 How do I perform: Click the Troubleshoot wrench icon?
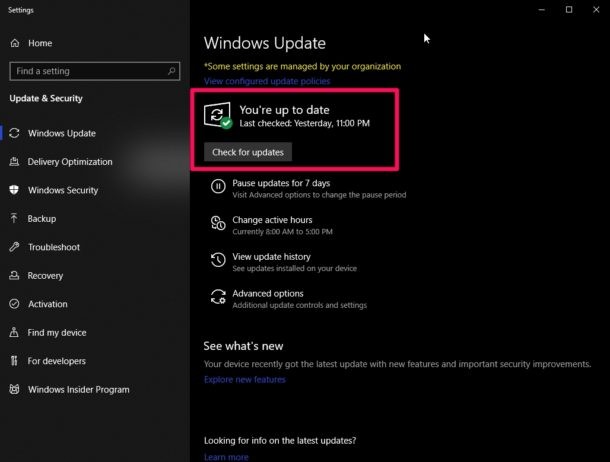[14, 247]
